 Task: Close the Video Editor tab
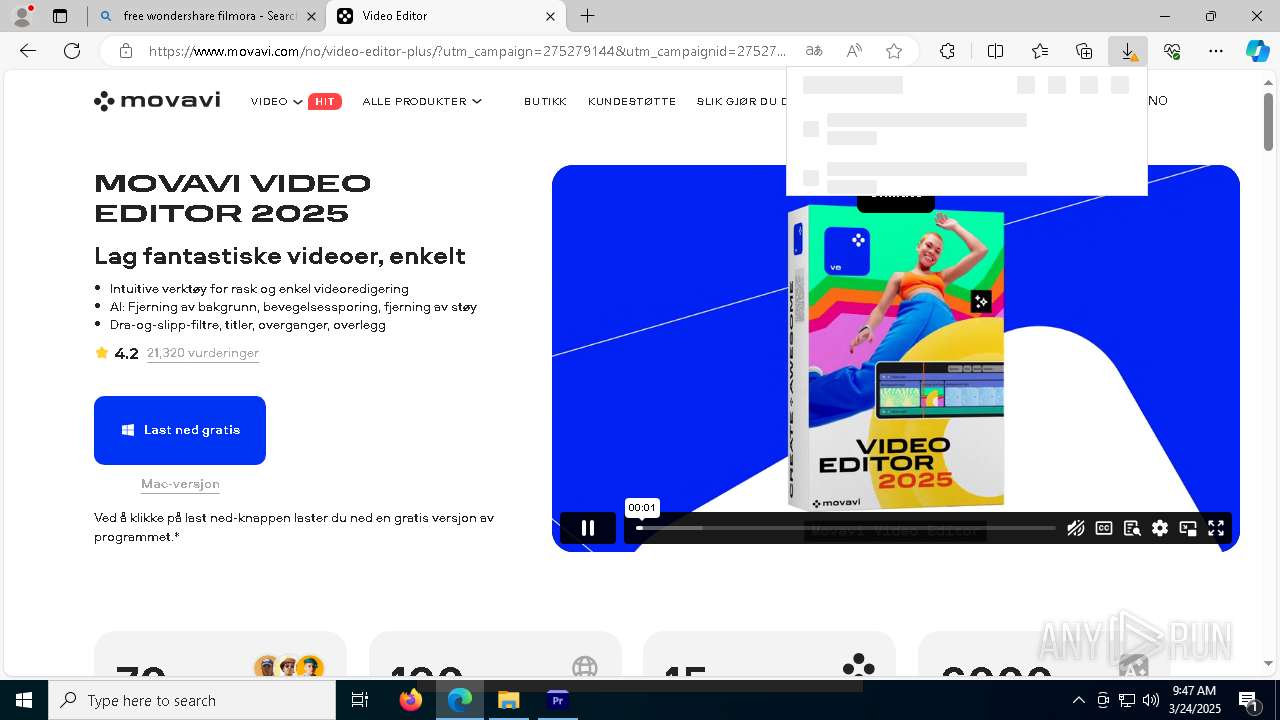[x=550, y=16]
